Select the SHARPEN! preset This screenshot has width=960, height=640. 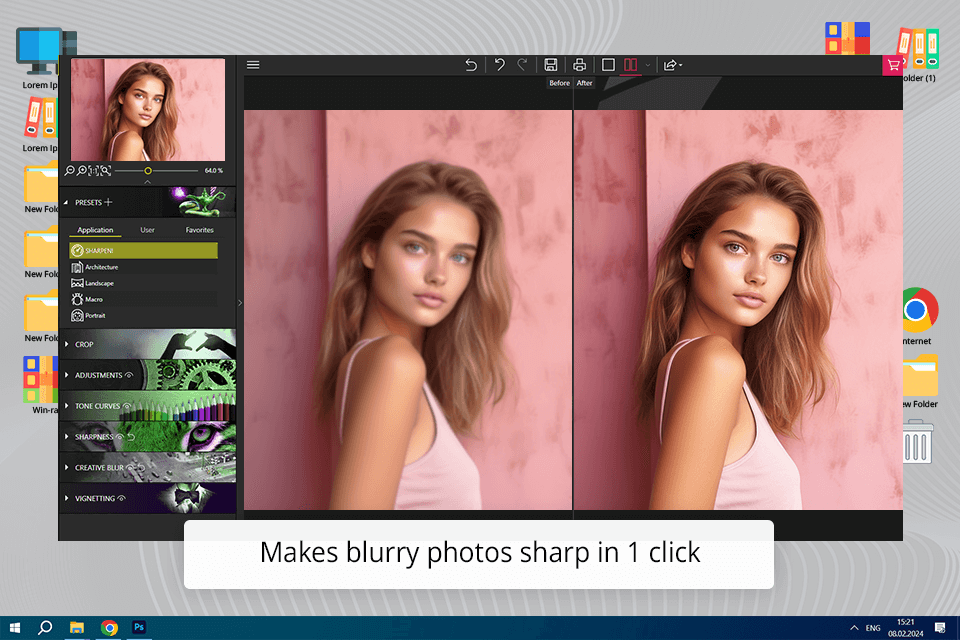pos(143,250)
